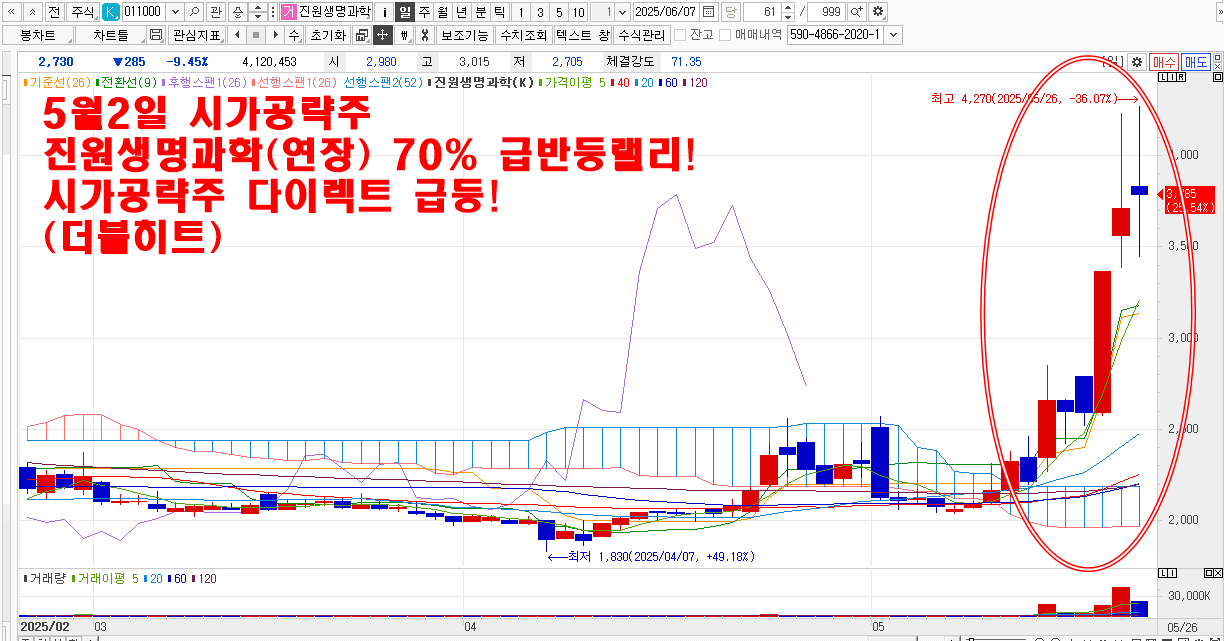Open stock info with the i icon
This screenshot has width=1224, height=641.
384,12
